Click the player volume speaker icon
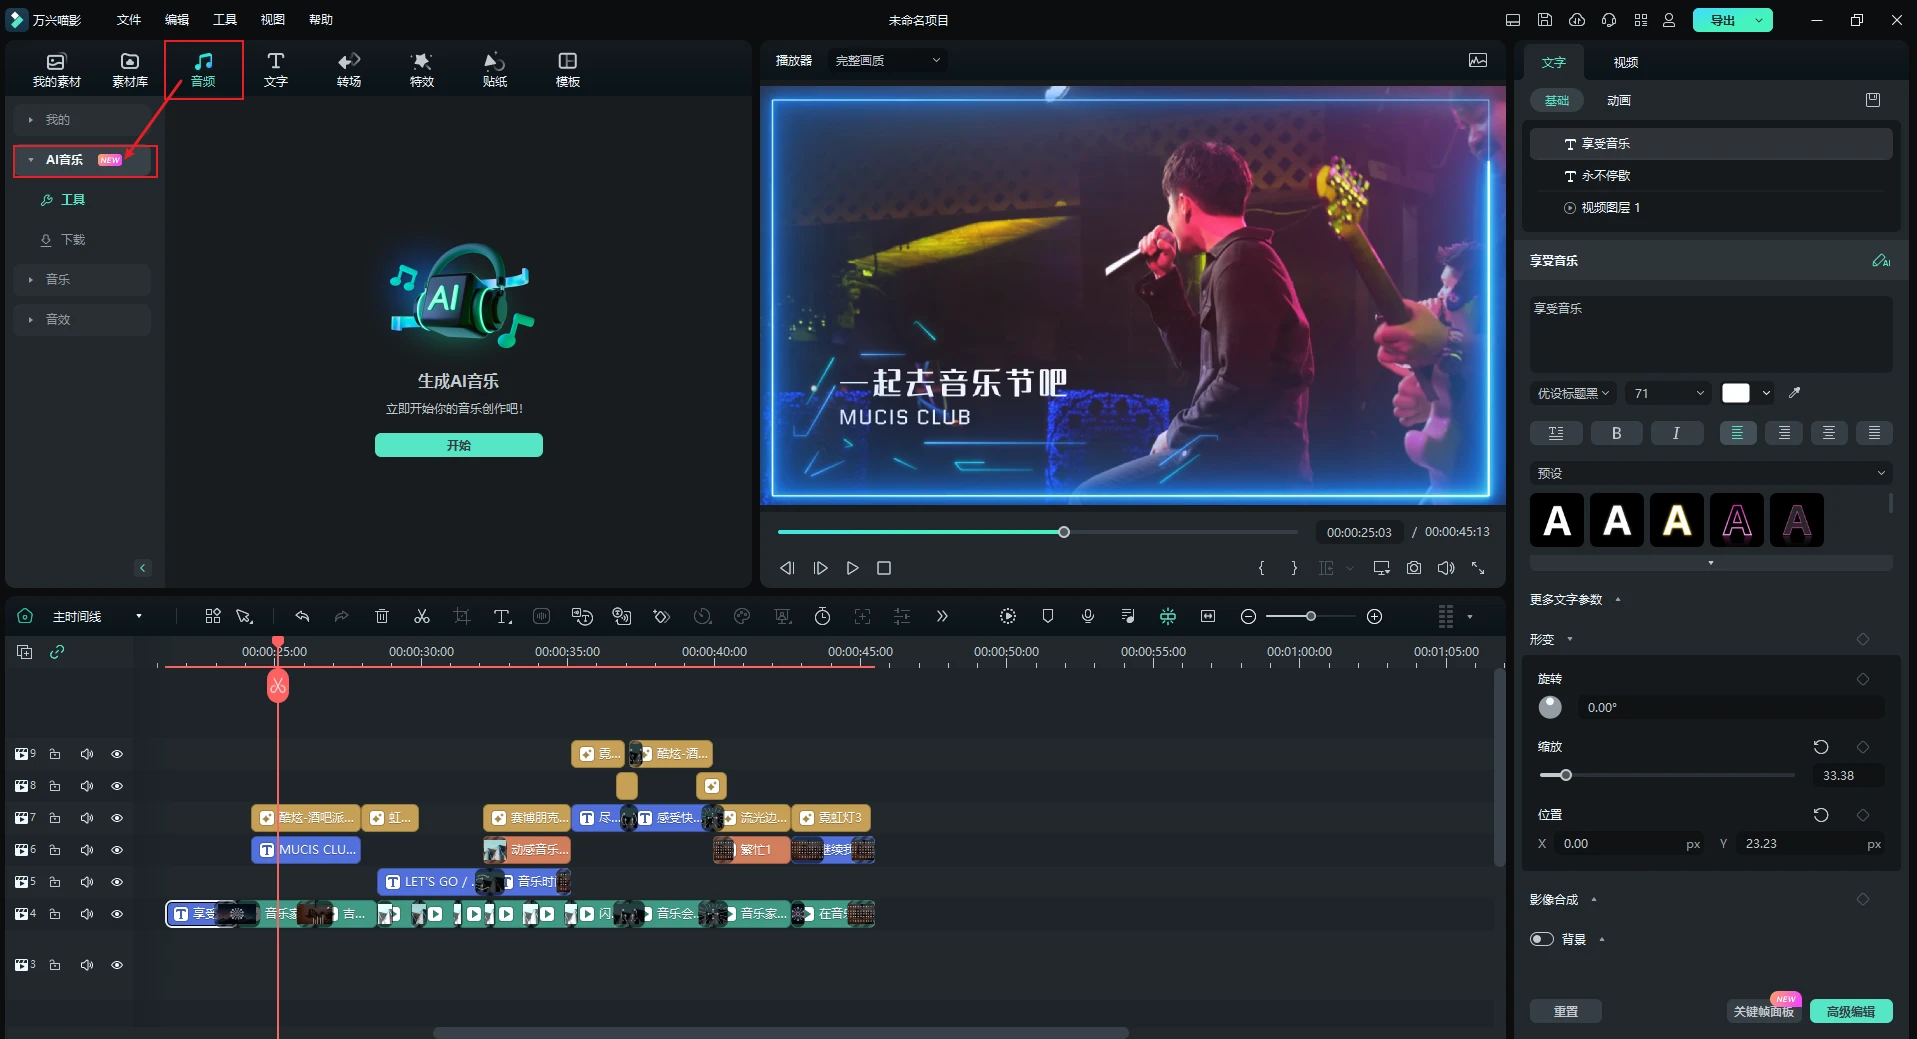 pyautogui.click(x=1446, y=568)
